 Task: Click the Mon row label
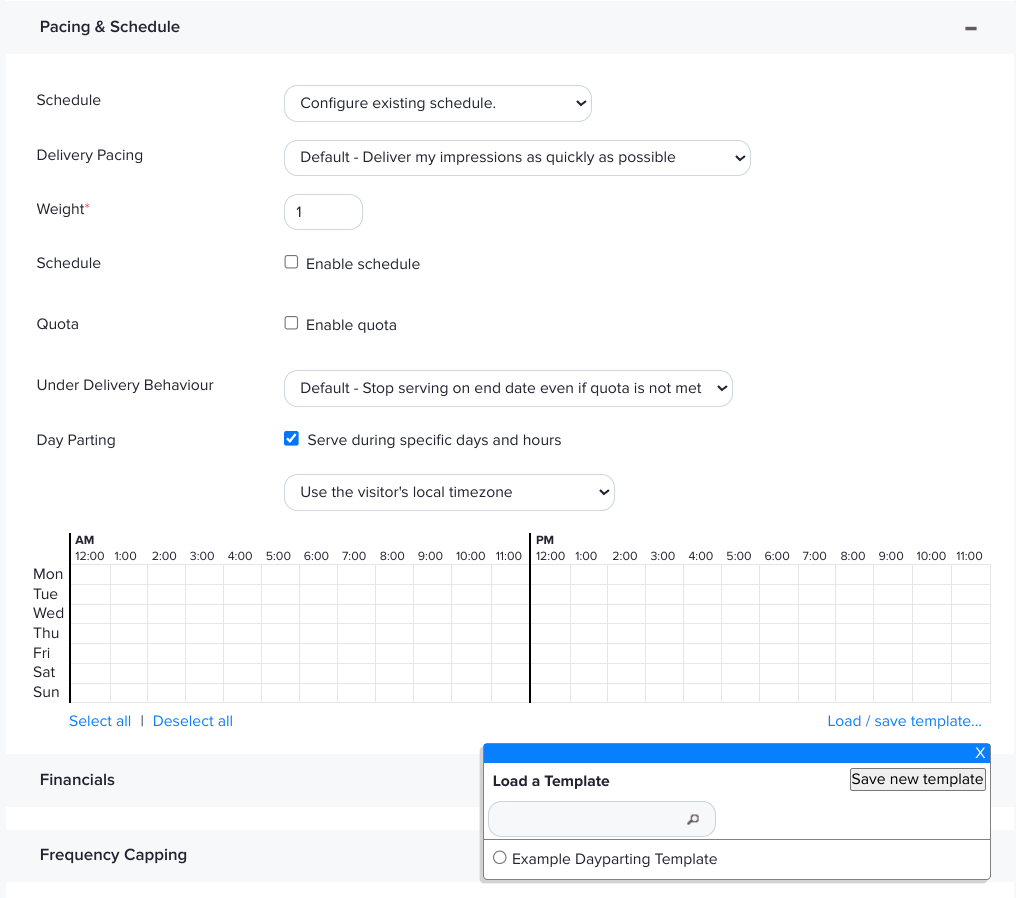coord(48,574)
